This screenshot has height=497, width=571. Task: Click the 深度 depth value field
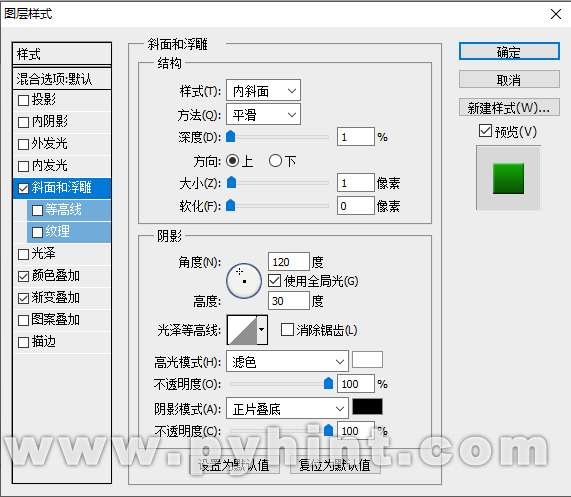pos(356,137)
